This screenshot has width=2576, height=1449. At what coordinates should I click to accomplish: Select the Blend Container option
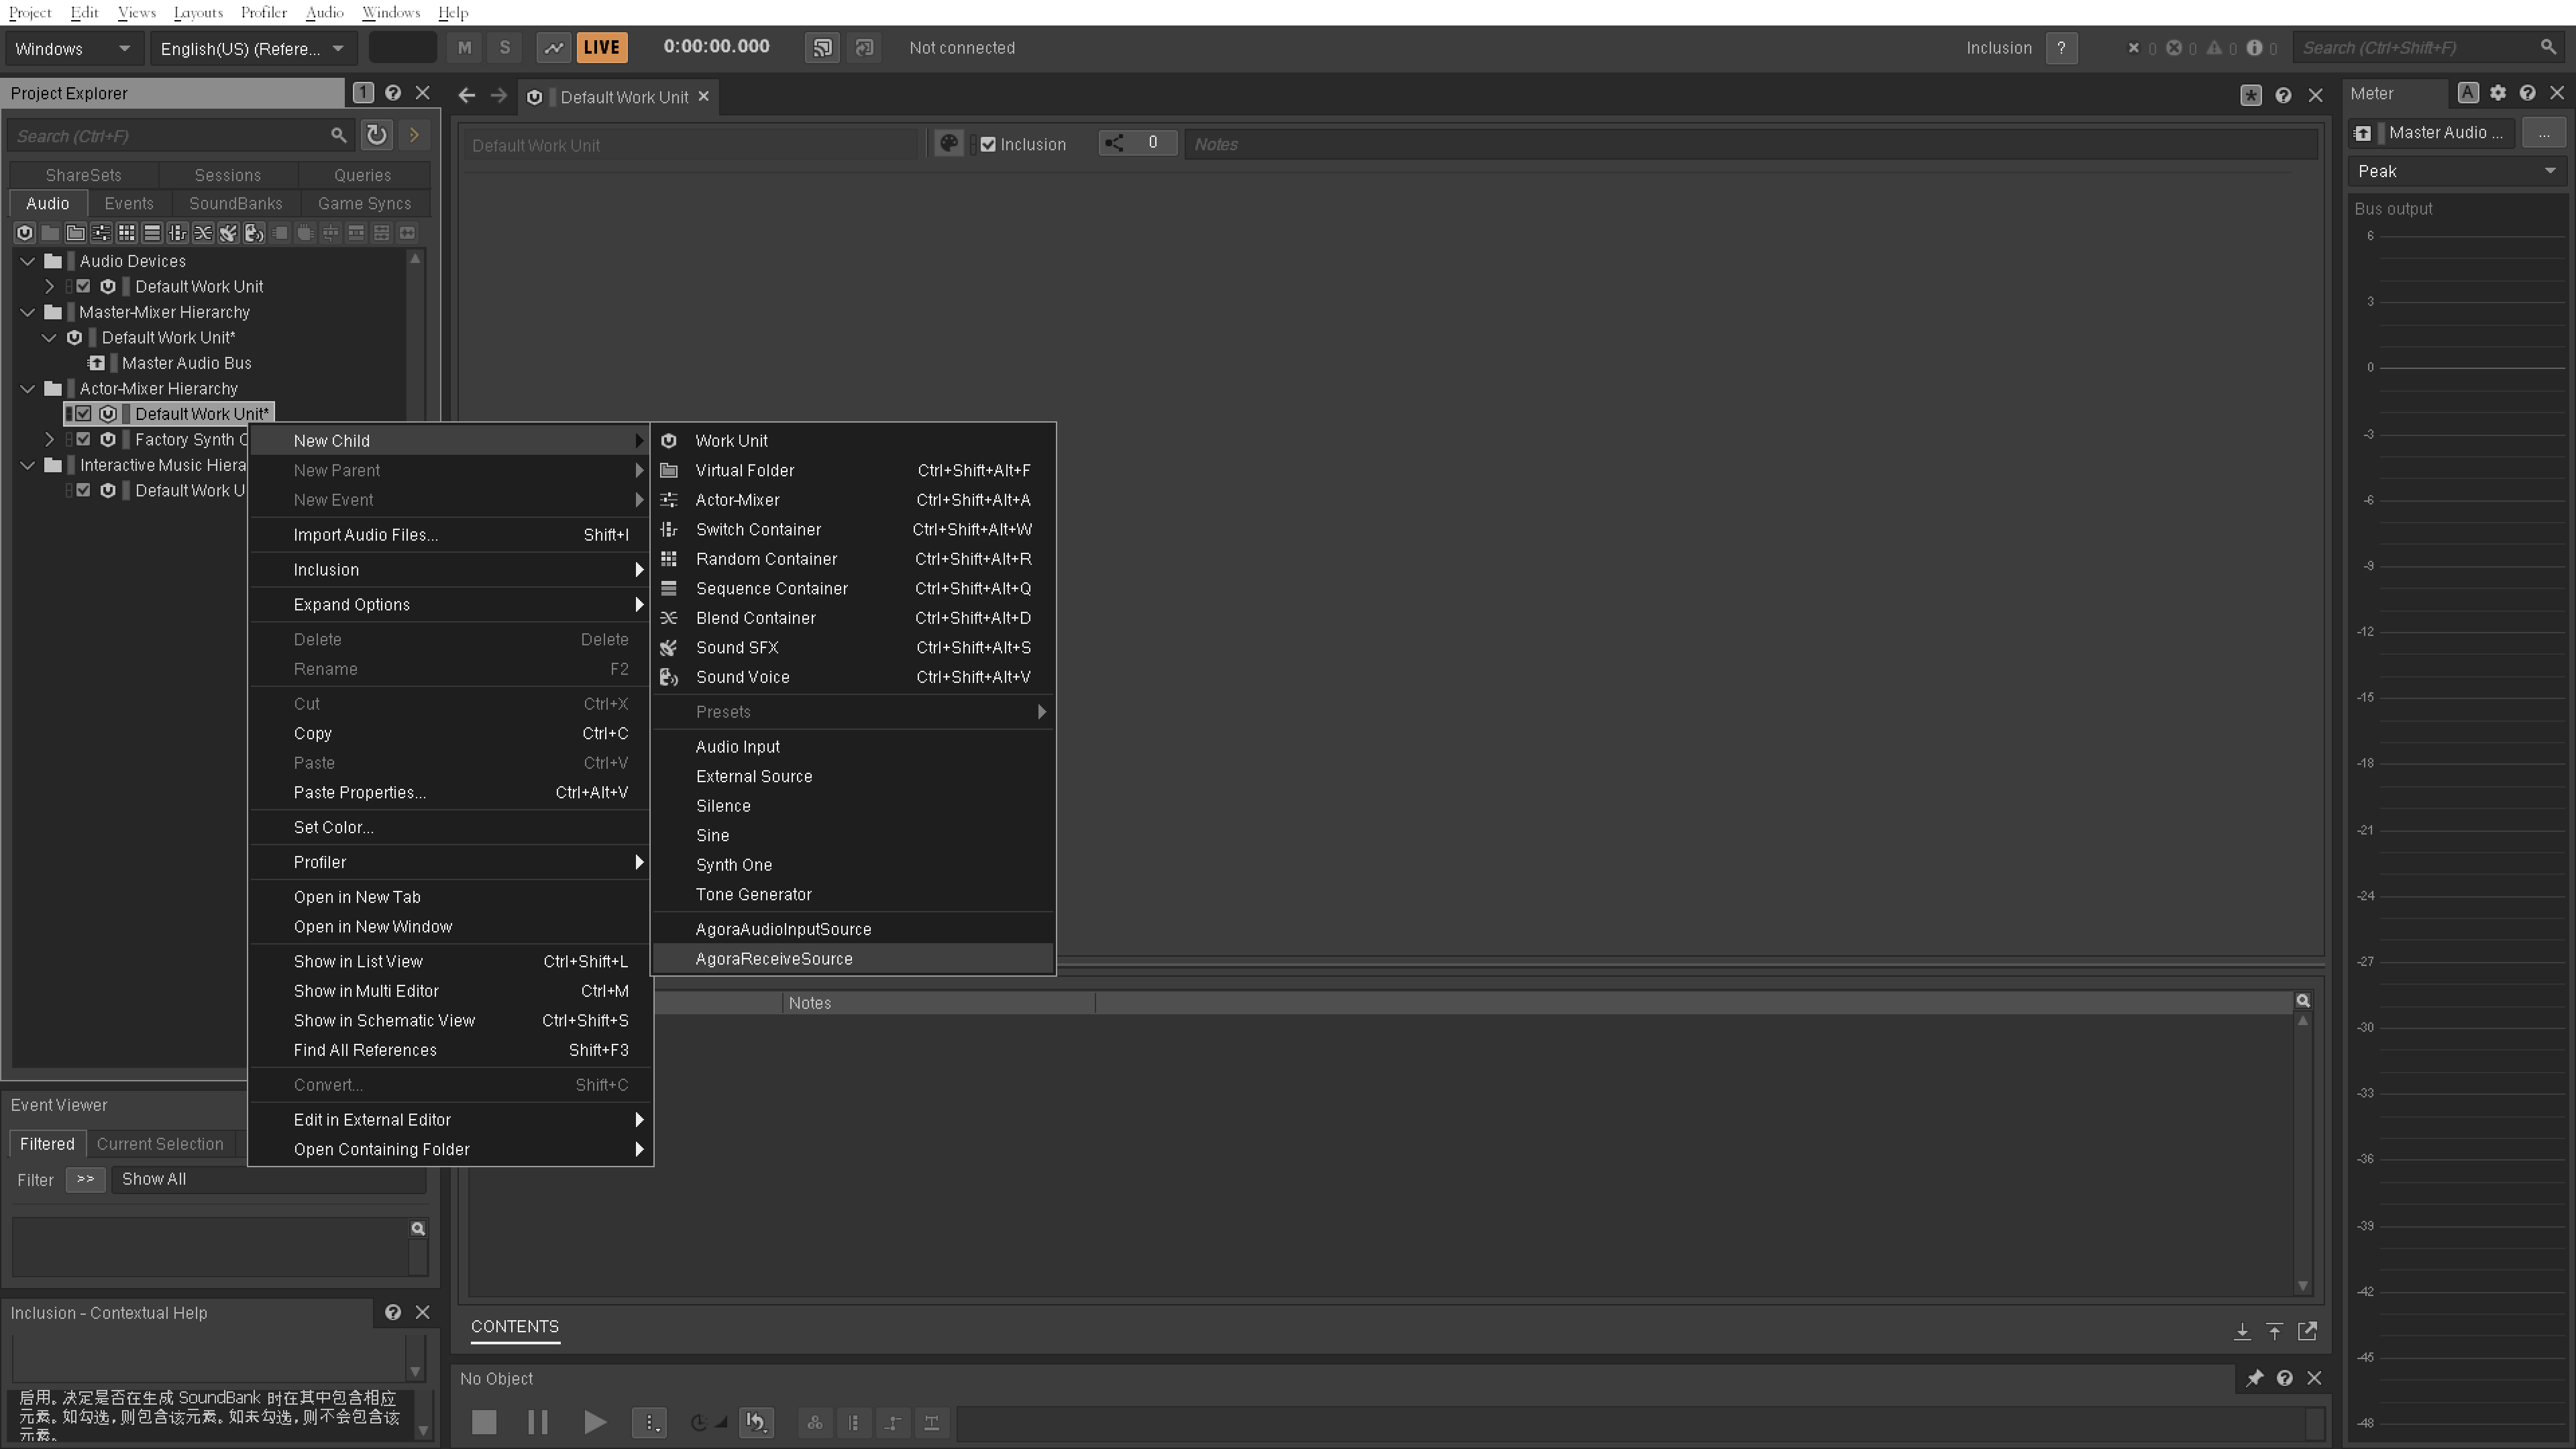(755, 617)
